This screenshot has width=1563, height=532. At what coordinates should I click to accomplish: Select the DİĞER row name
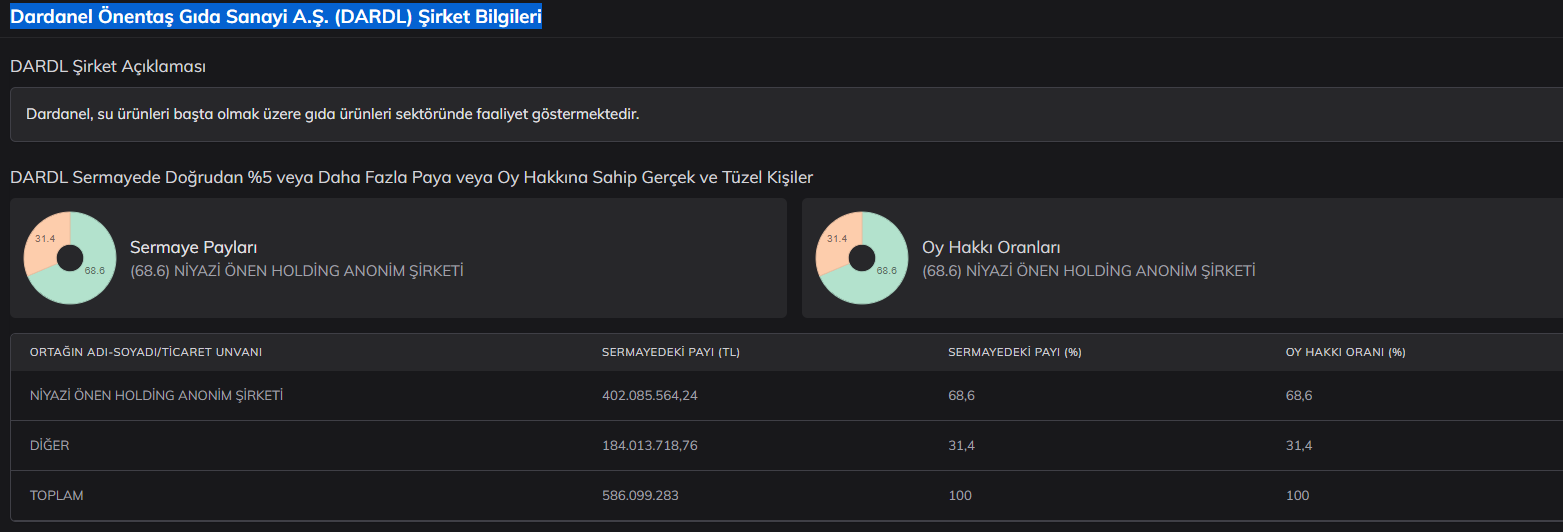(50, 446)
